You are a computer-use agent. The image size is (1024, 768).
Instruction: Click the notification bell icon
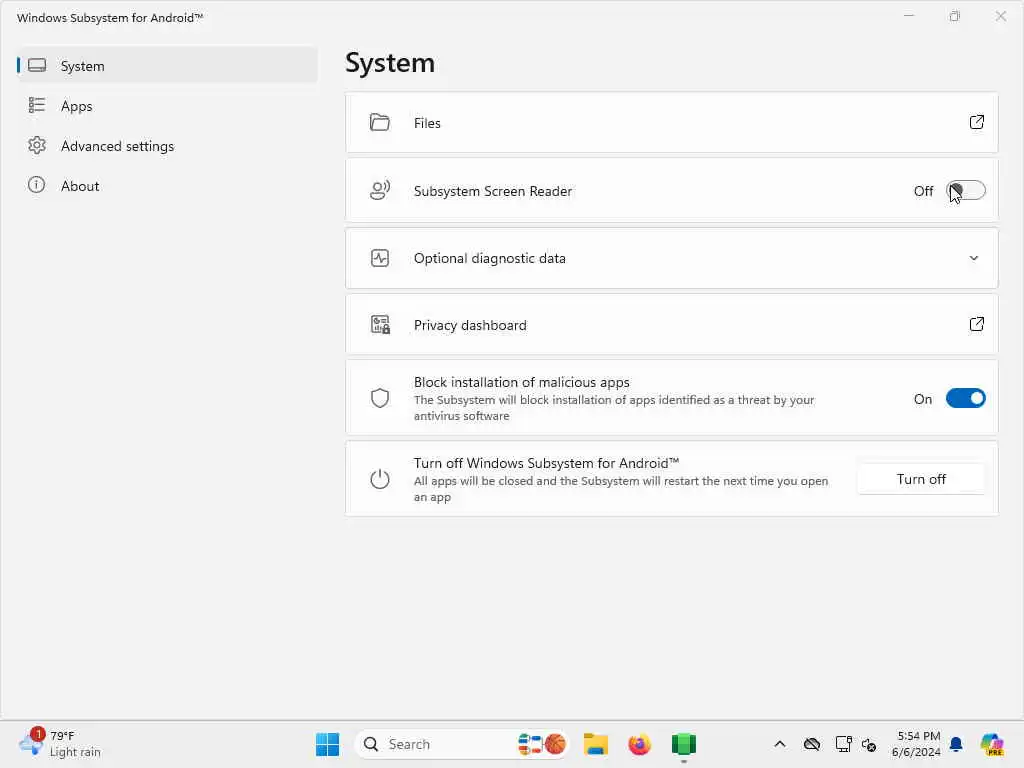[x=956, y=744]
